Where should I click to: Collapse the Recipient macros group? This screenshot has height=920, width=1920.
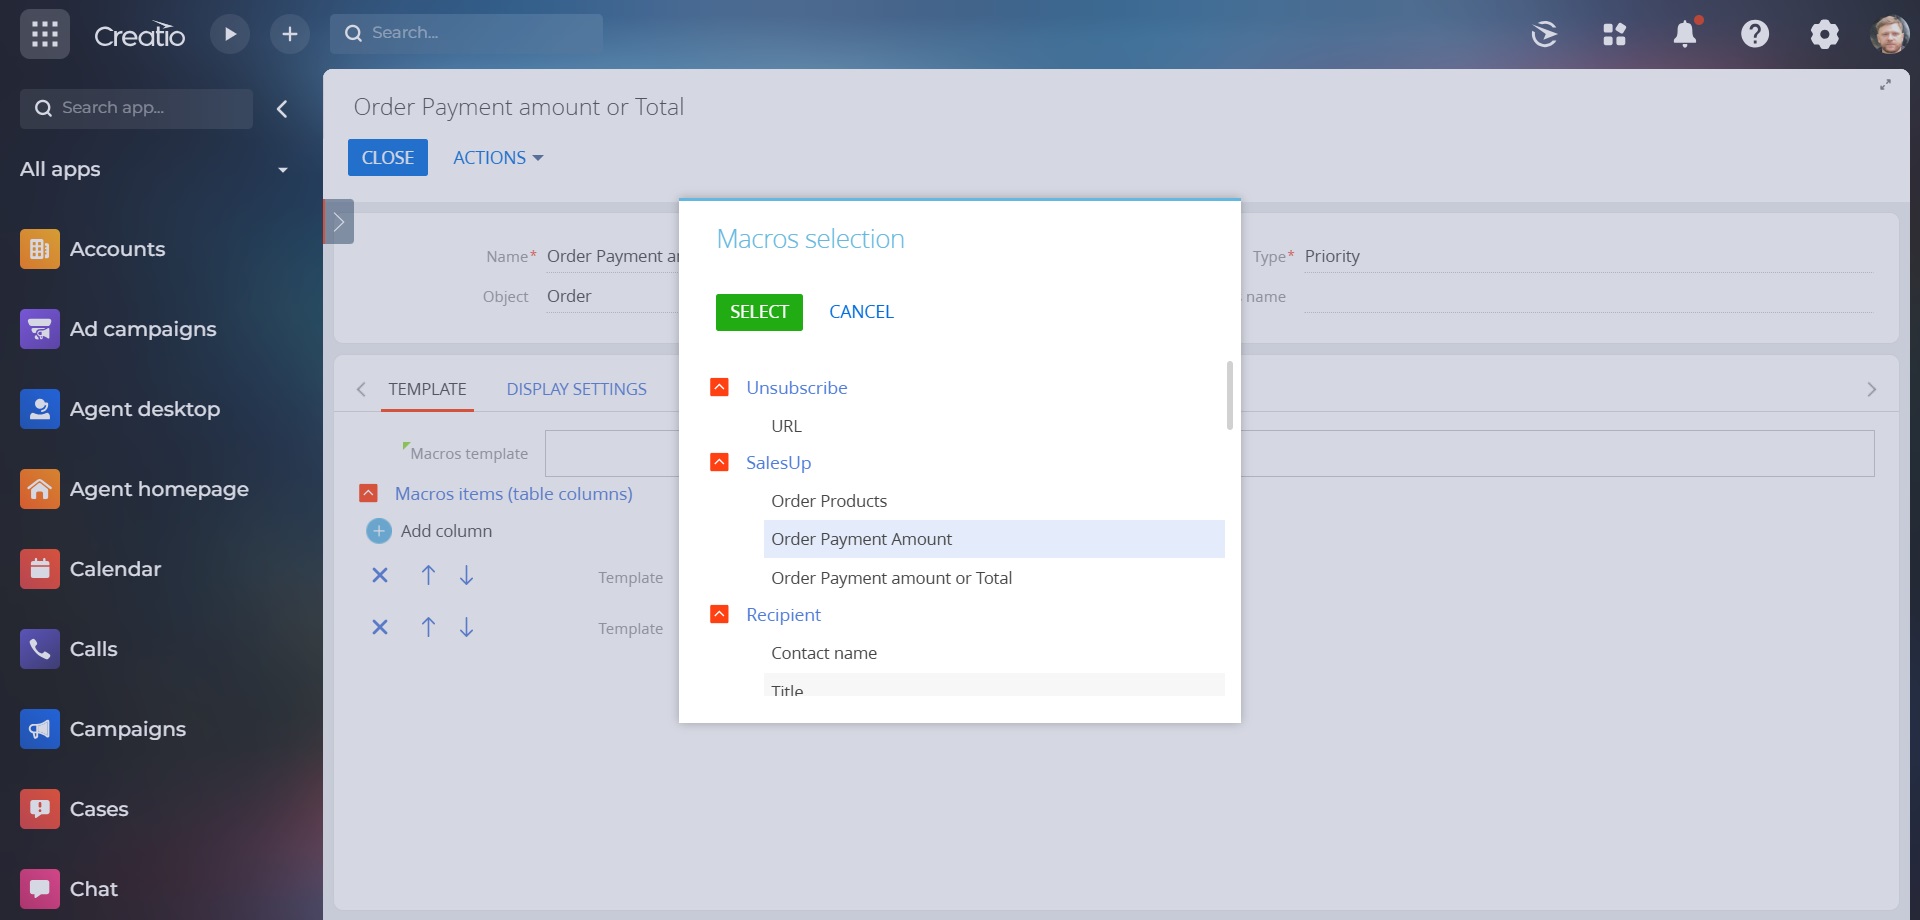point(719,614)
